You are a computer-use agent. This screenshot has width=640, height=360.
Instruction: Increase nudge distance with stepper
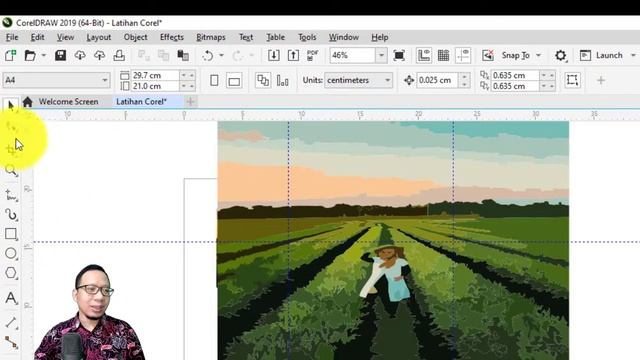click(x=464, y=76)
